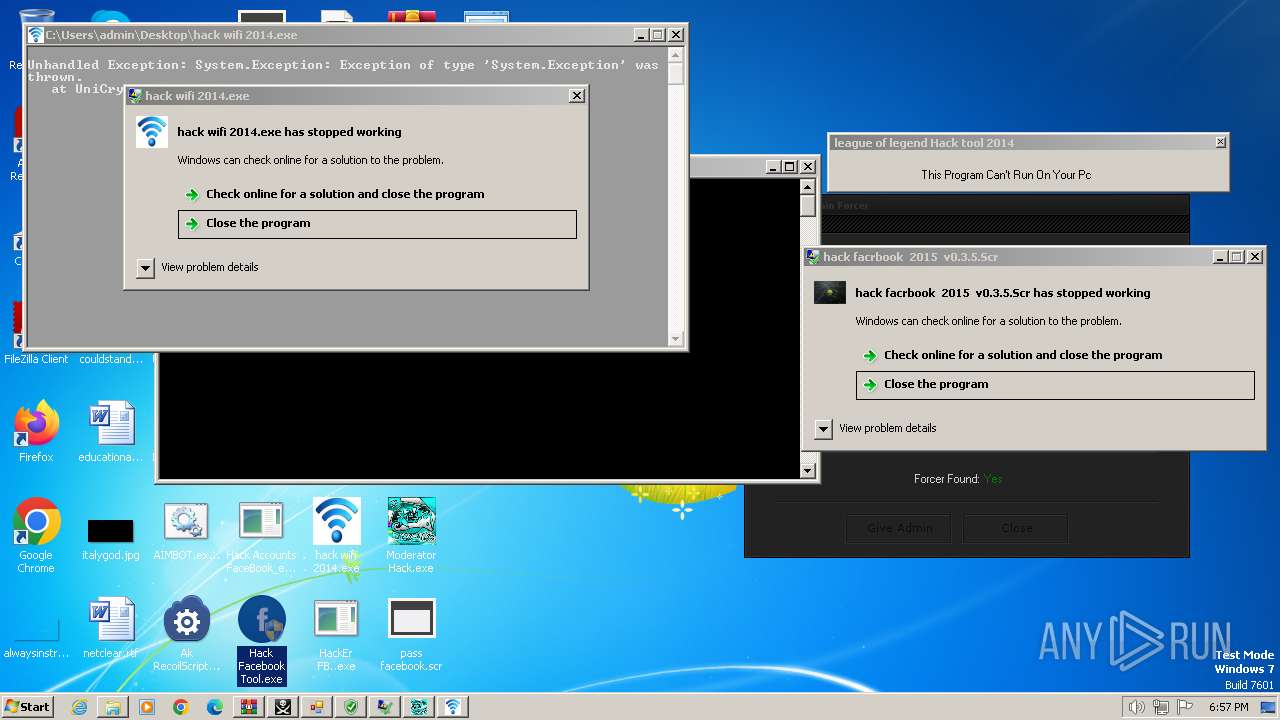The height and width of the screenshot is (720, 1280).
Task: Expand View problem details in hack facrbook dialog
Action: 876,428
